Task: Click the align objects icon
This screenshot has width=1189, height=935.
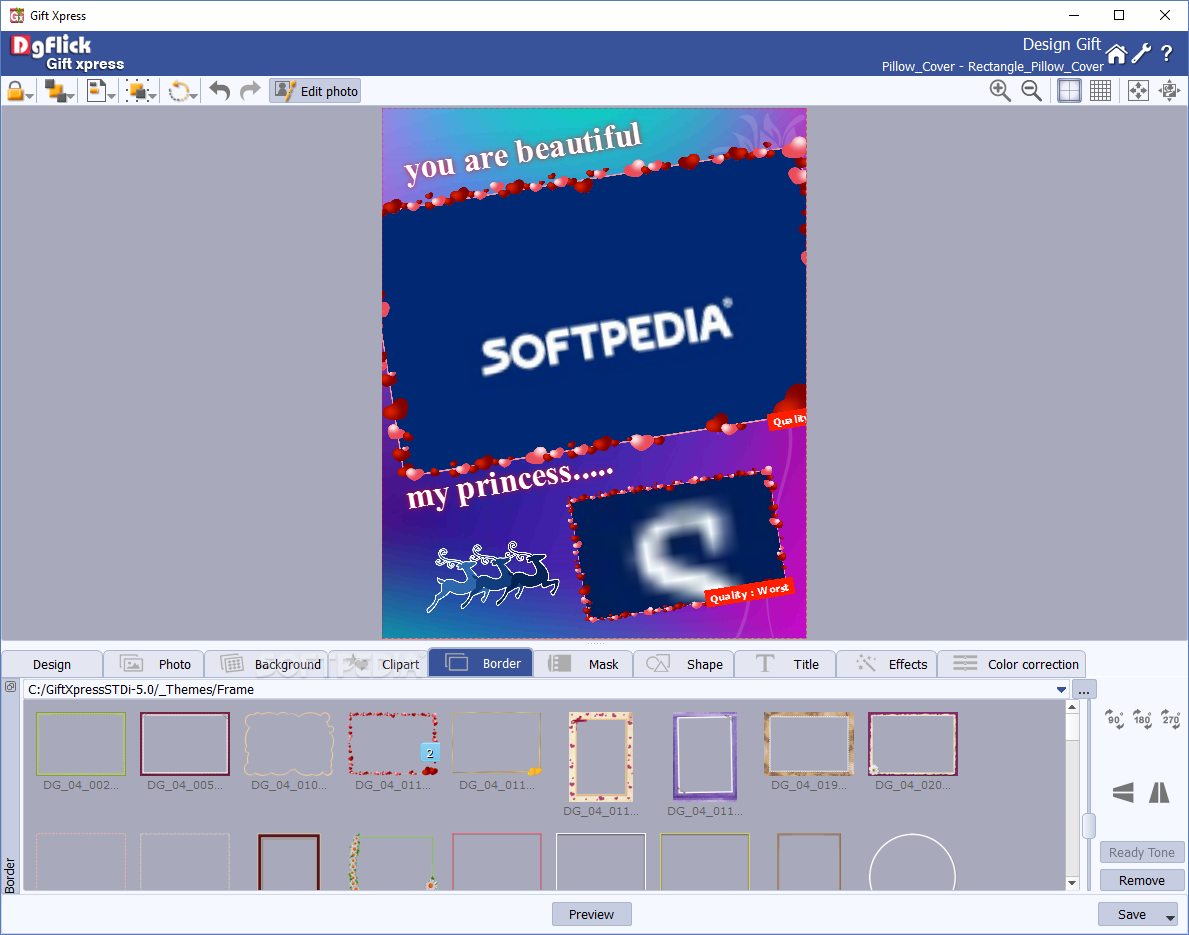Action: click(96, 91)
